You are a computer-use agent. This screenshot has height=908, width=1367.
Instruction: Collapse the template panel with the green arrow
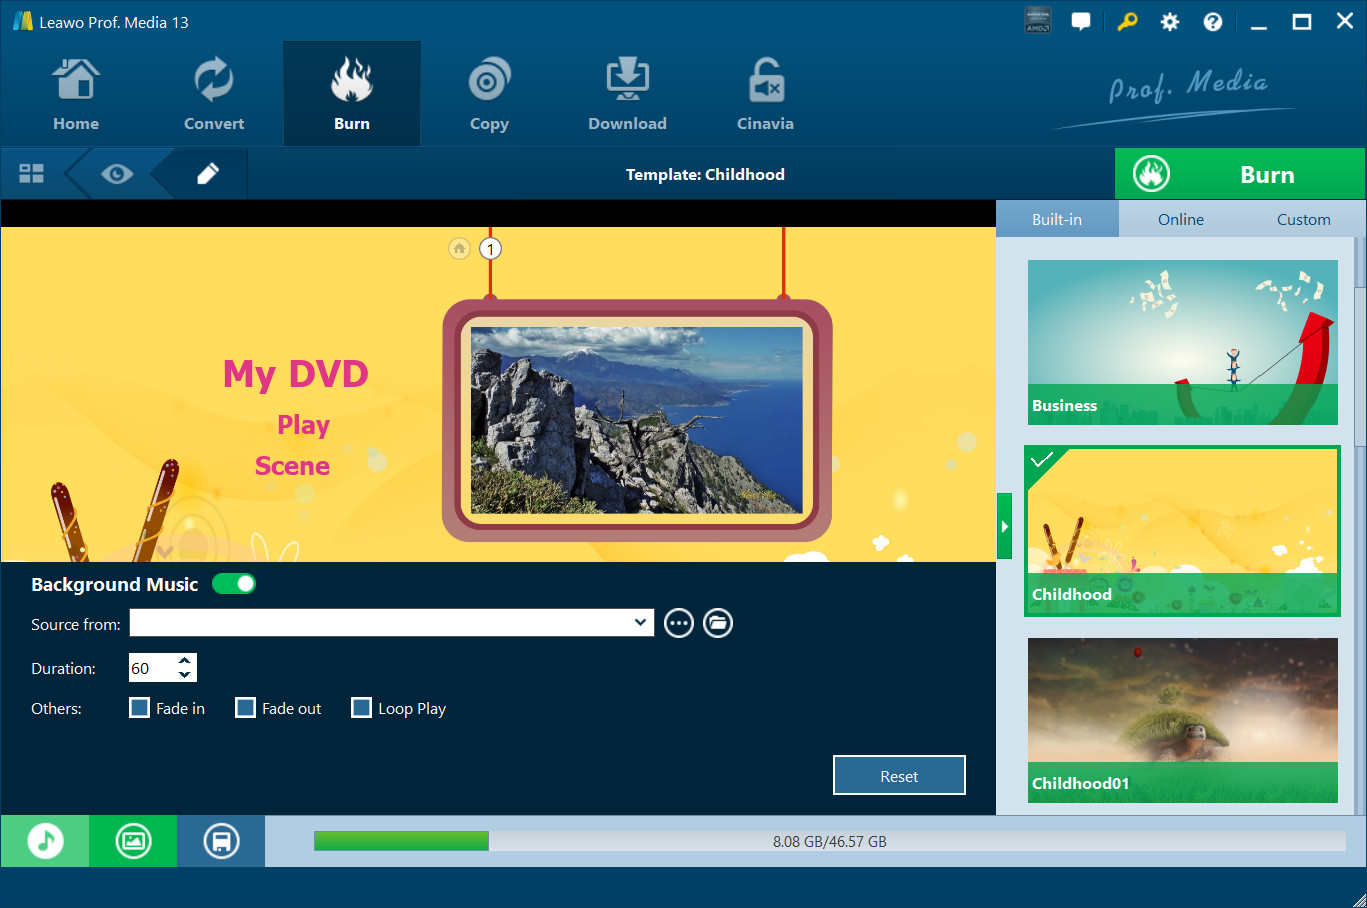coord(1004,526)
